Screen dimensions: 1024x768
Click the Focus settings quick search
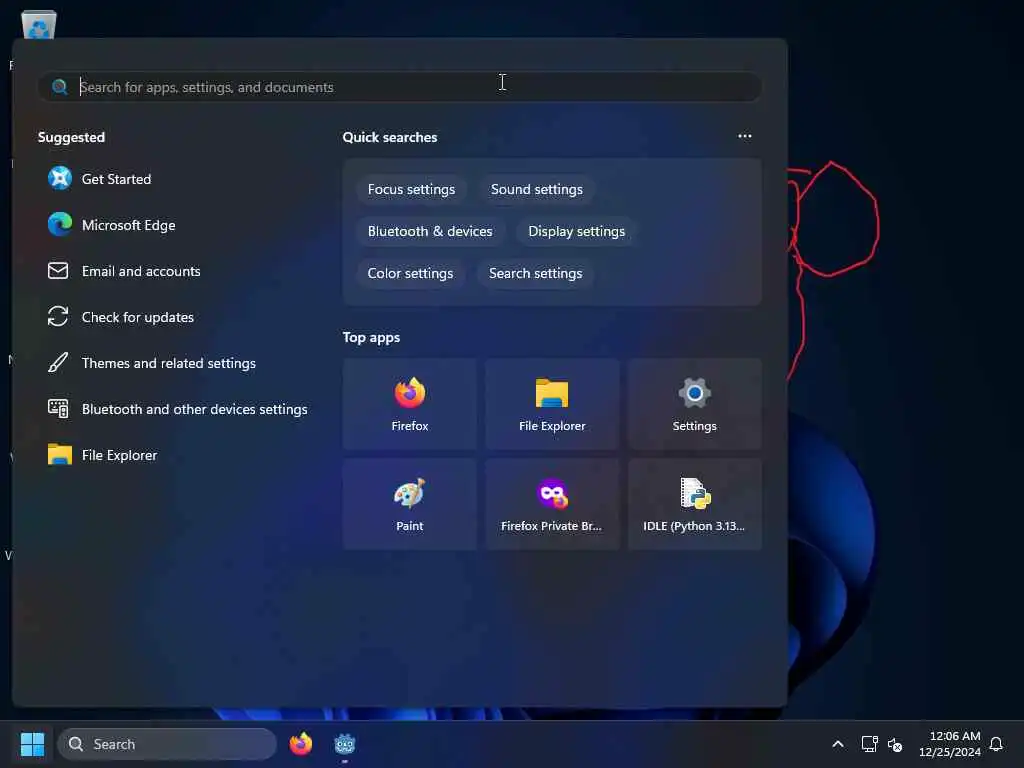(411, 189)
